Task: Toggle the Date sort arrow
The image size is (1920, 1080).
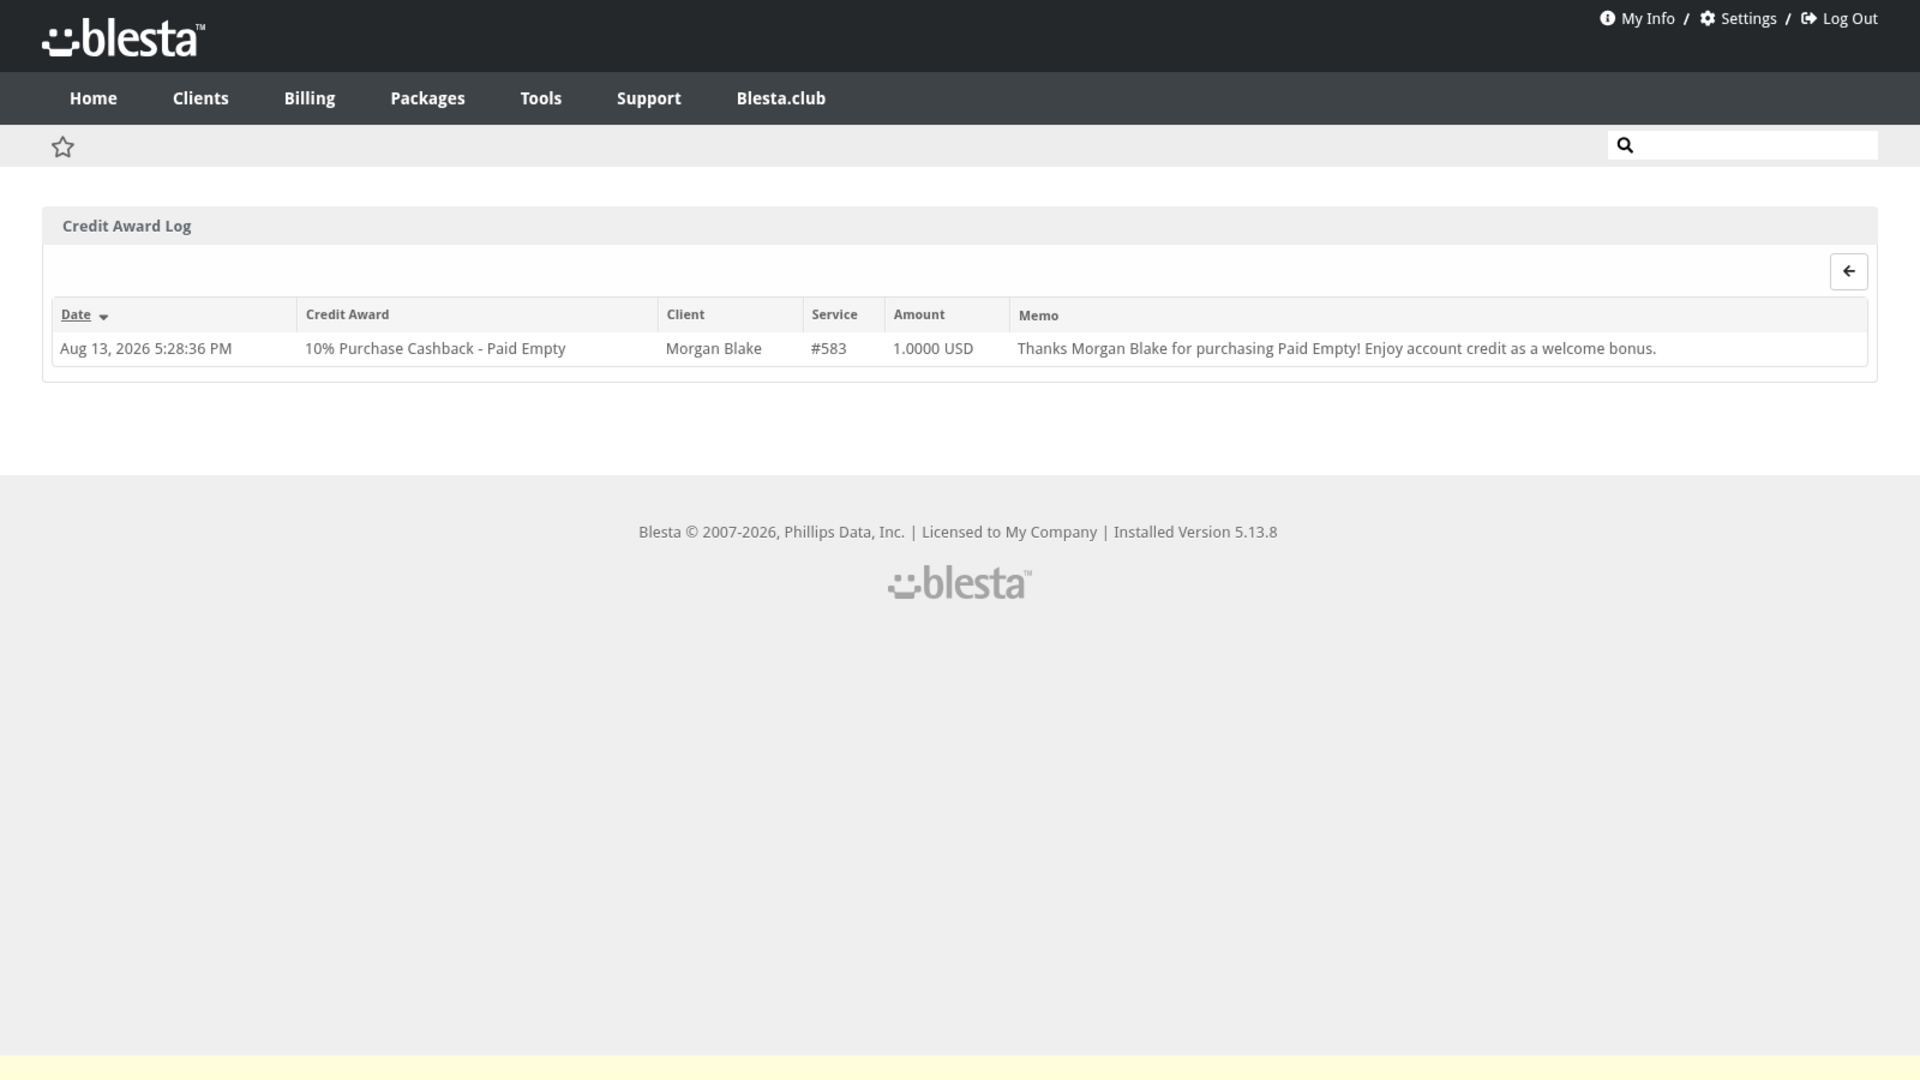Action: 103,316
